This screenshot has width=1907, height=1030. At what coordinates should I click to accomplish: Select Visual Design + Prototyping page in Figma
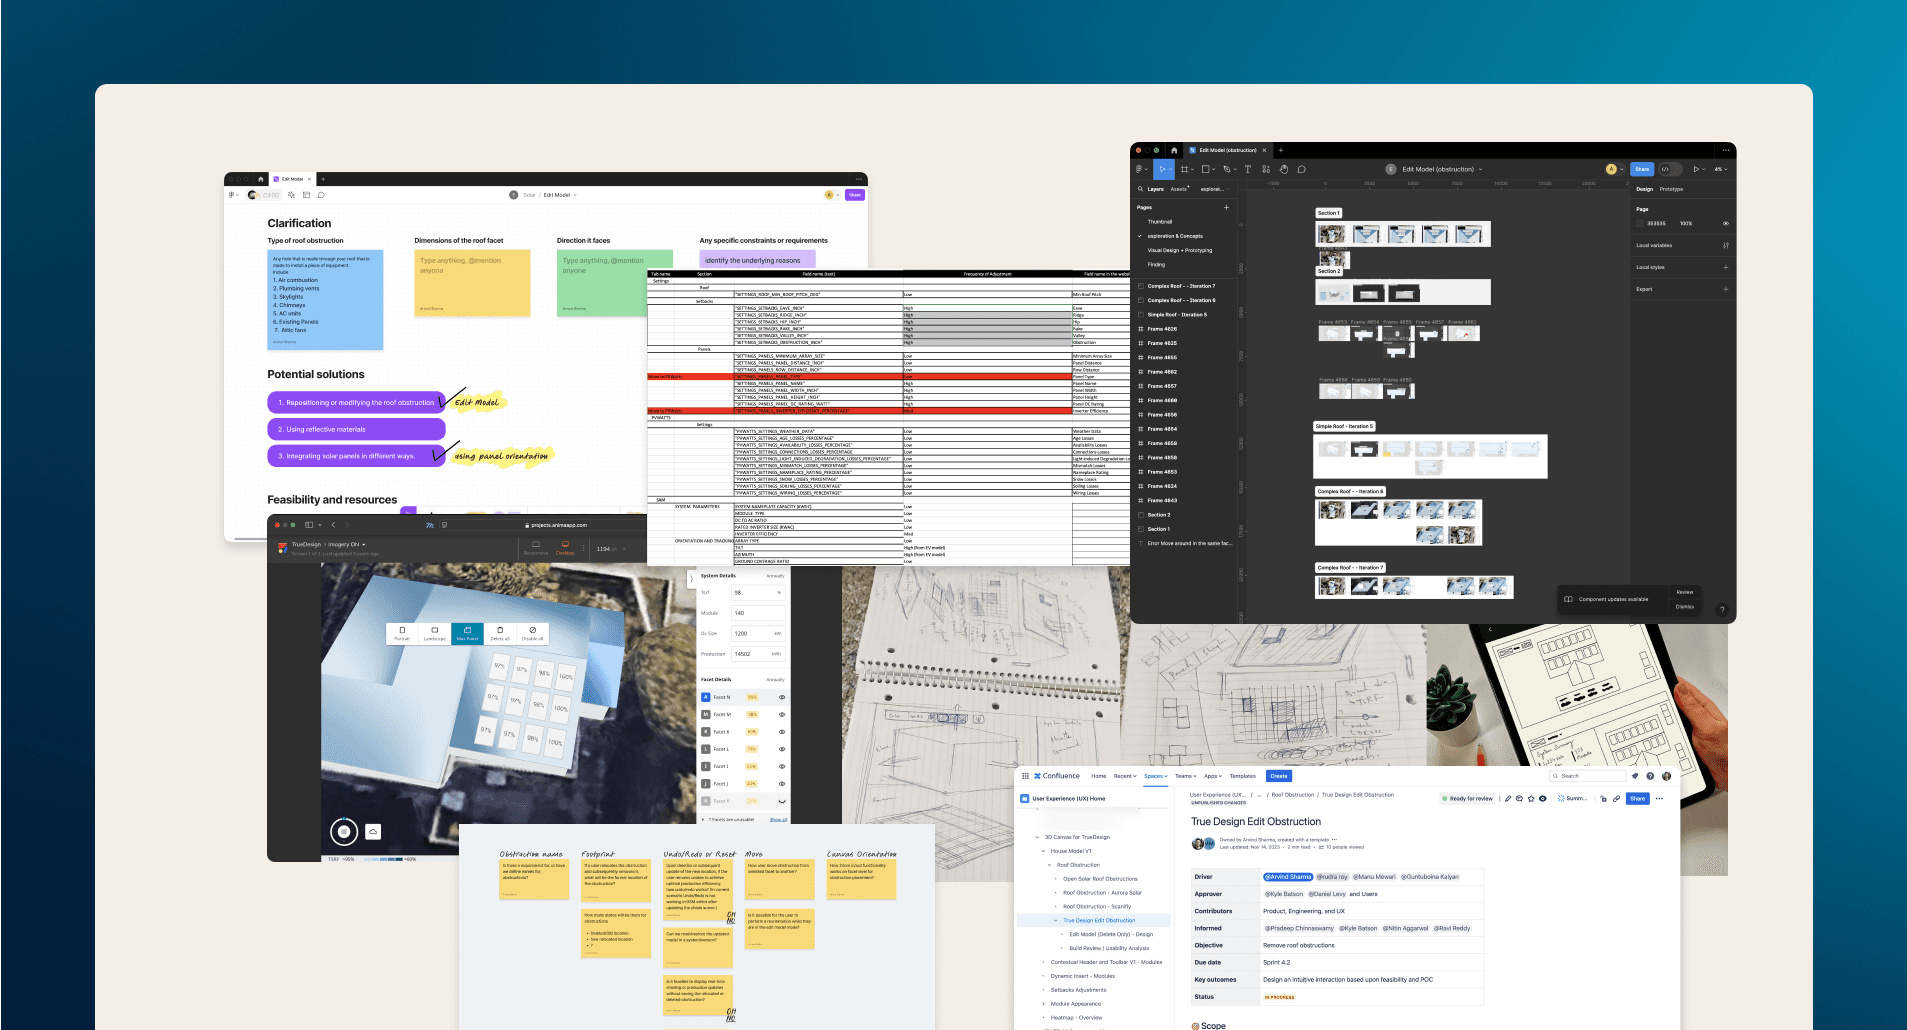tap(1180, 250)
